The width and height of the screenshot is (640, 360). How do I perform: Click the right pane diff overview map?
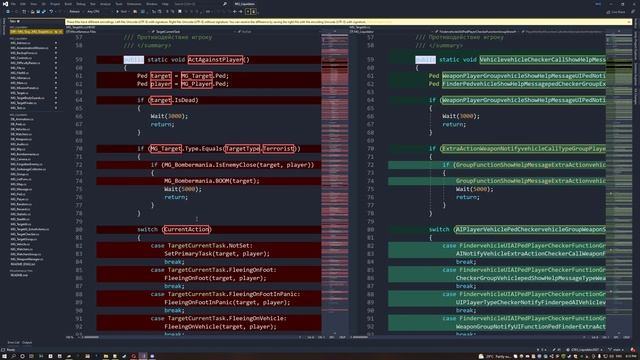[619, 184]
